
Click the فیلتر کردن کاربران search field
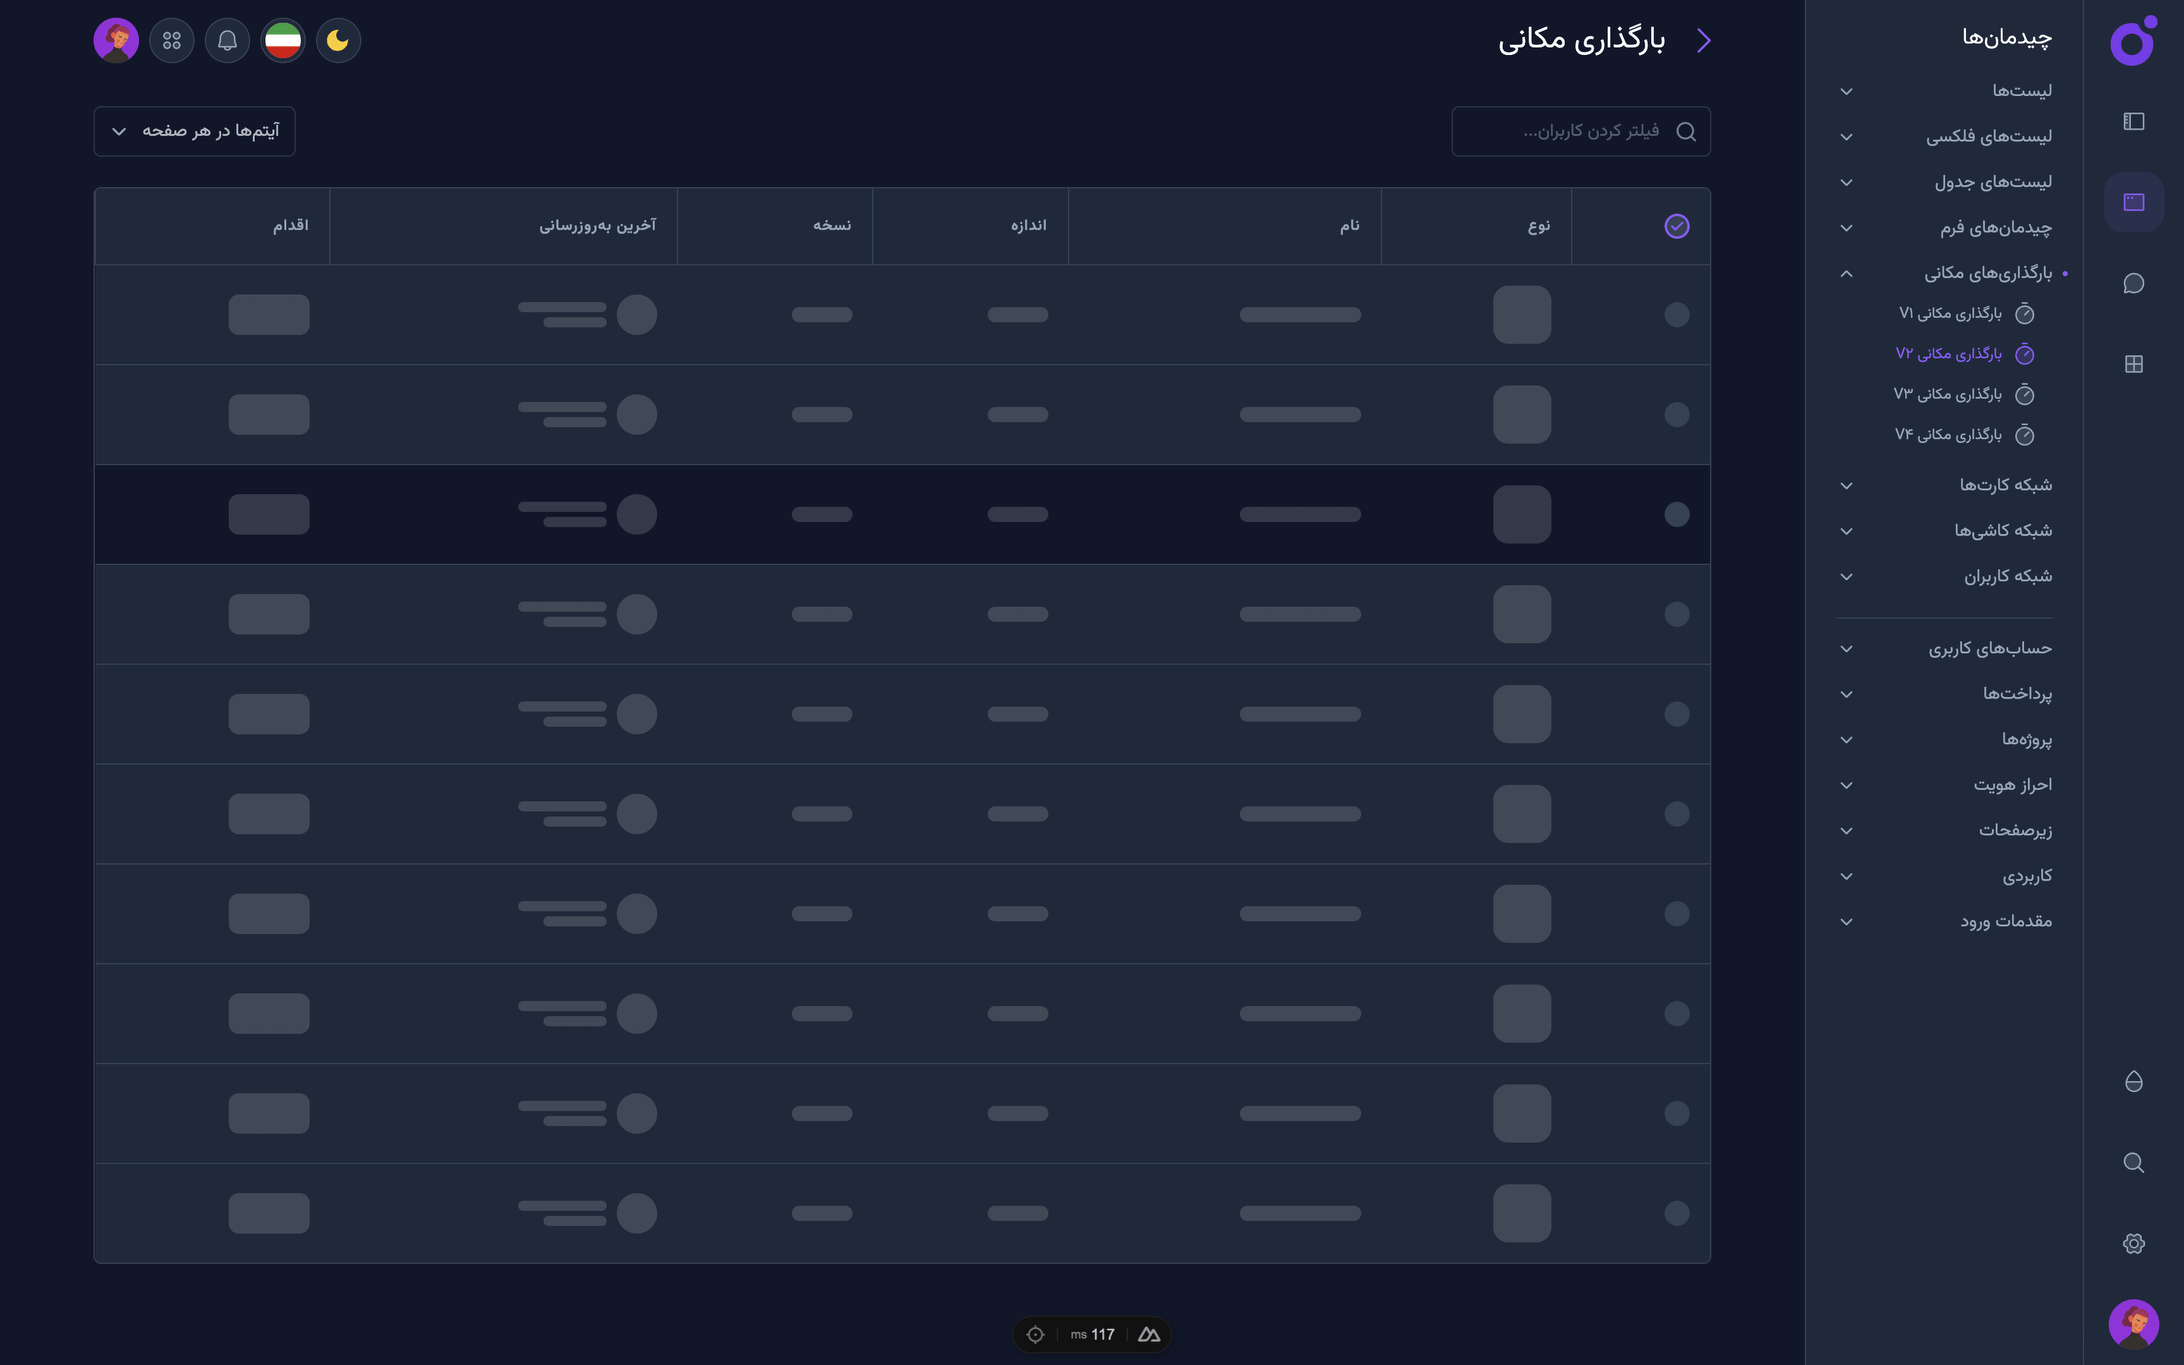1580,131
